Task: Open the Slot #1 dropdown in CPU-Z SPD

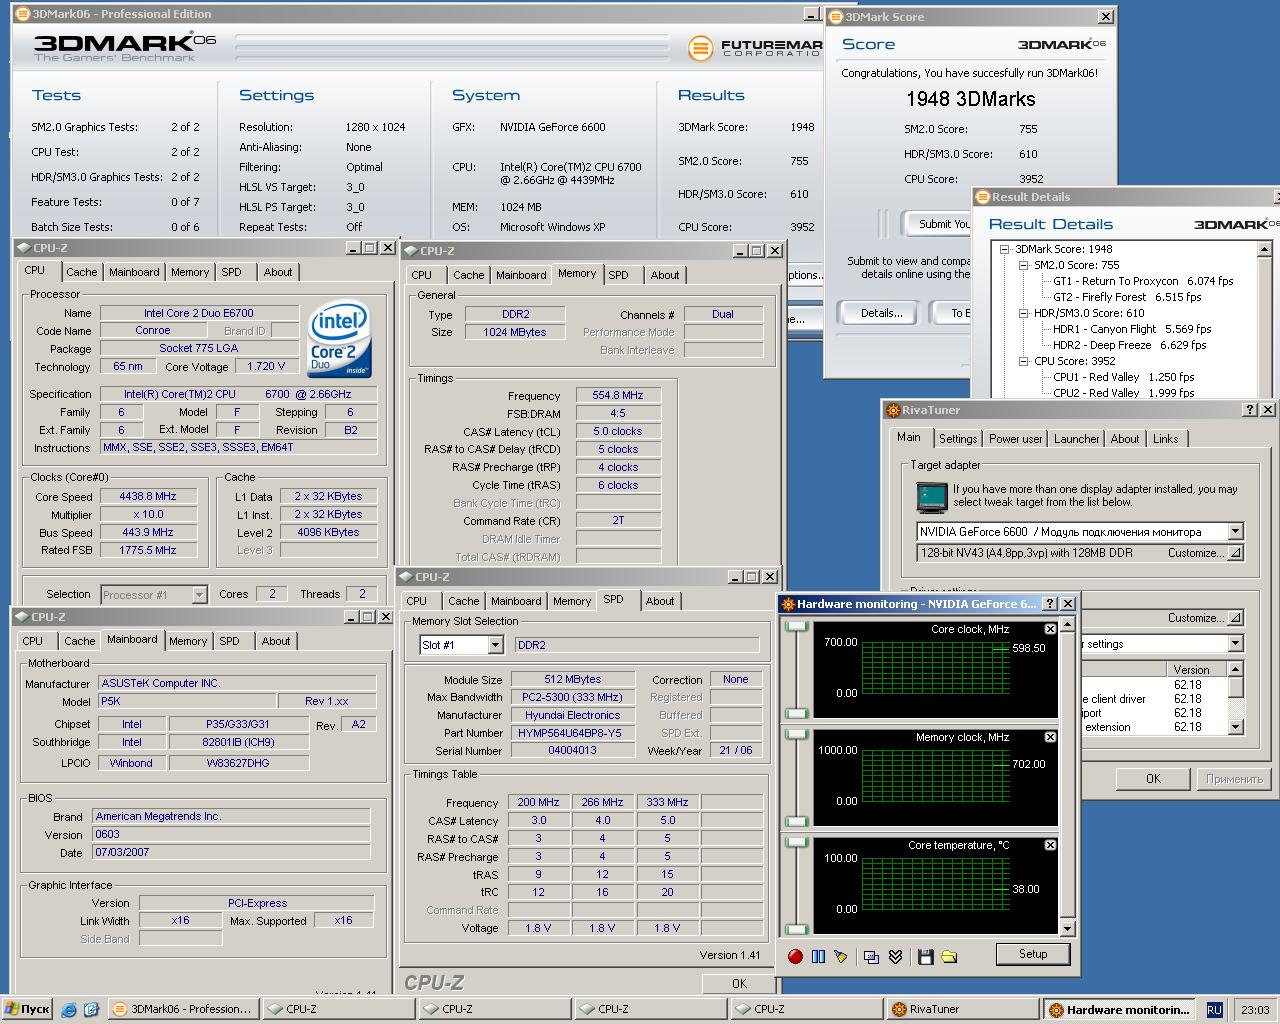Action: [495, 645]
